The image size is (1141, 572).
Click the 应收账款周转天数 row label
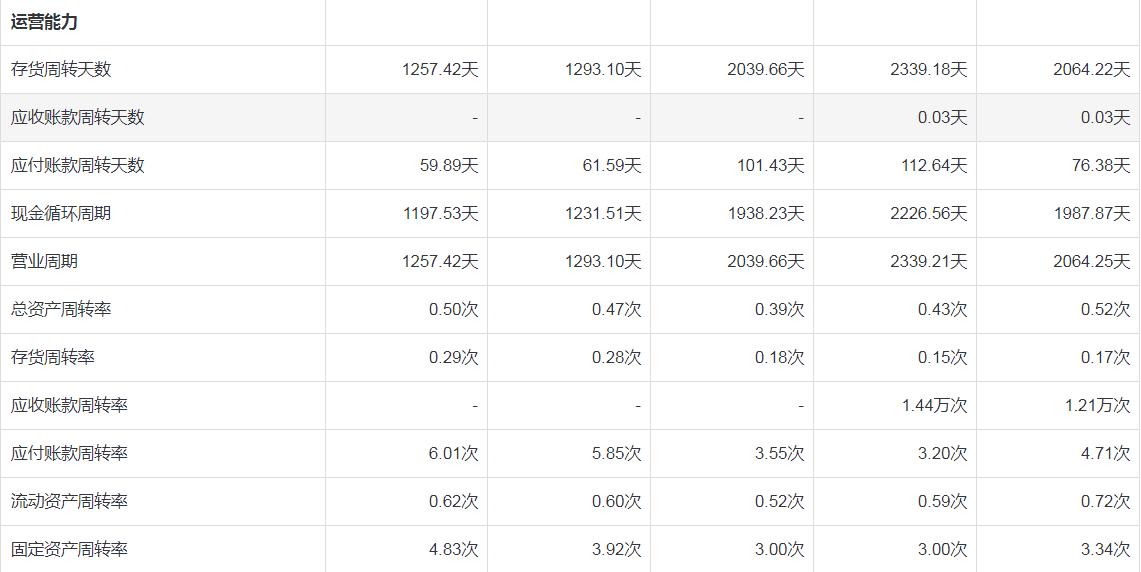[78, 117]
